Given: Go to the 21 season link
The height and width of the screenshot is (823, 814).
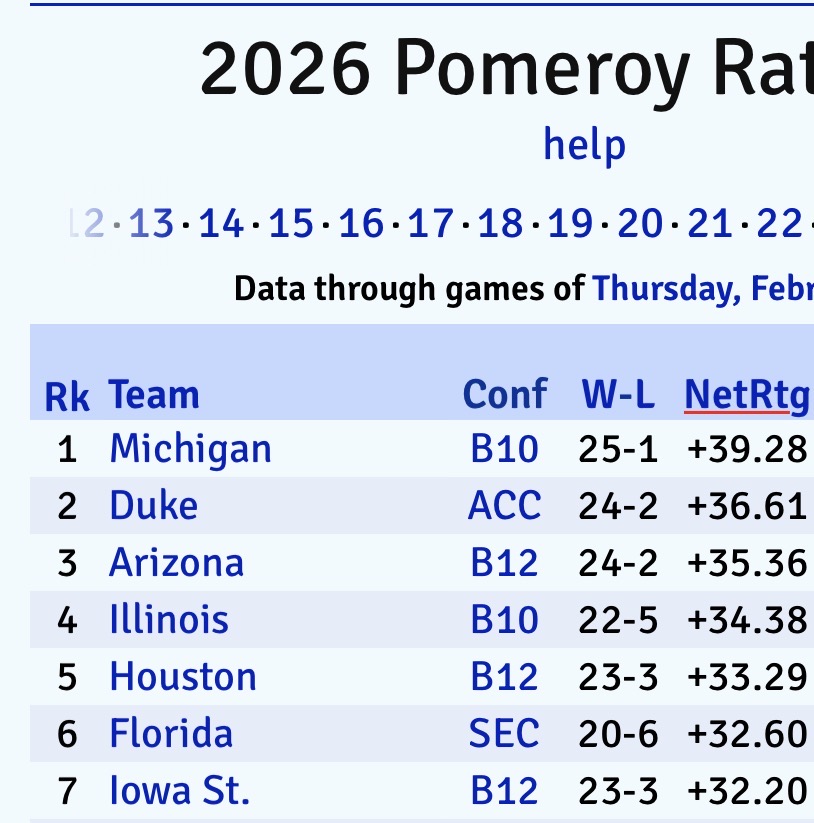Looking at the screenshot, I should (x=710, y=224).
